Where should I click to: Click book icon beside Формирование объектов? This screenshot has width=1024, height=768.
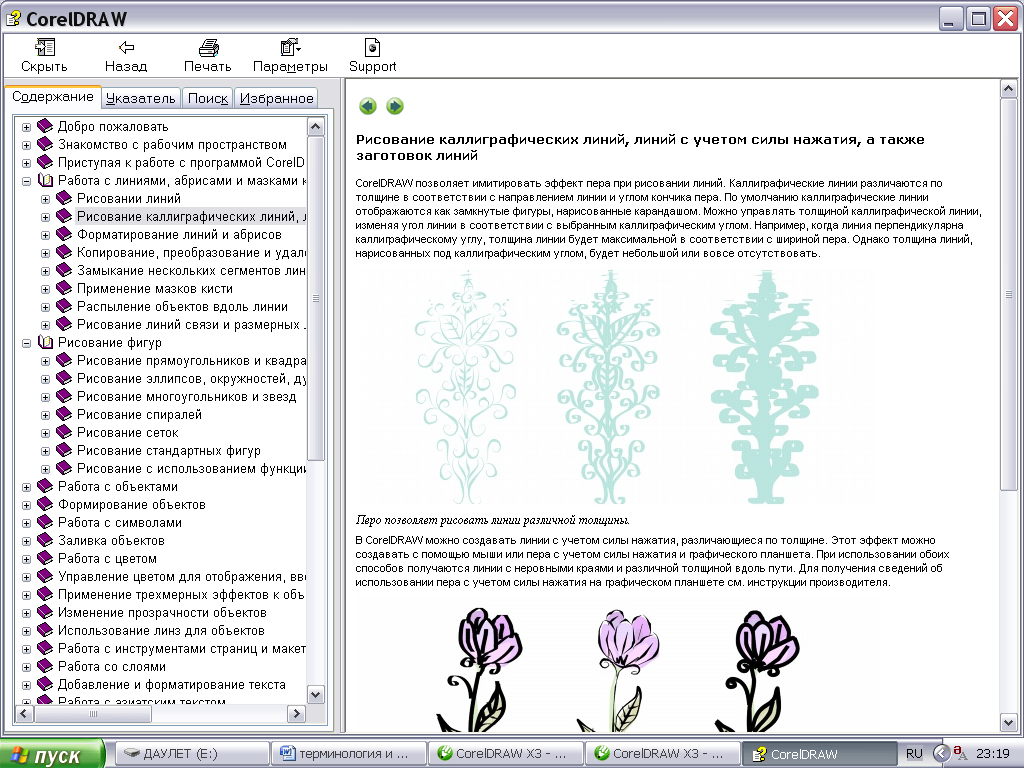tap(44, 505)
